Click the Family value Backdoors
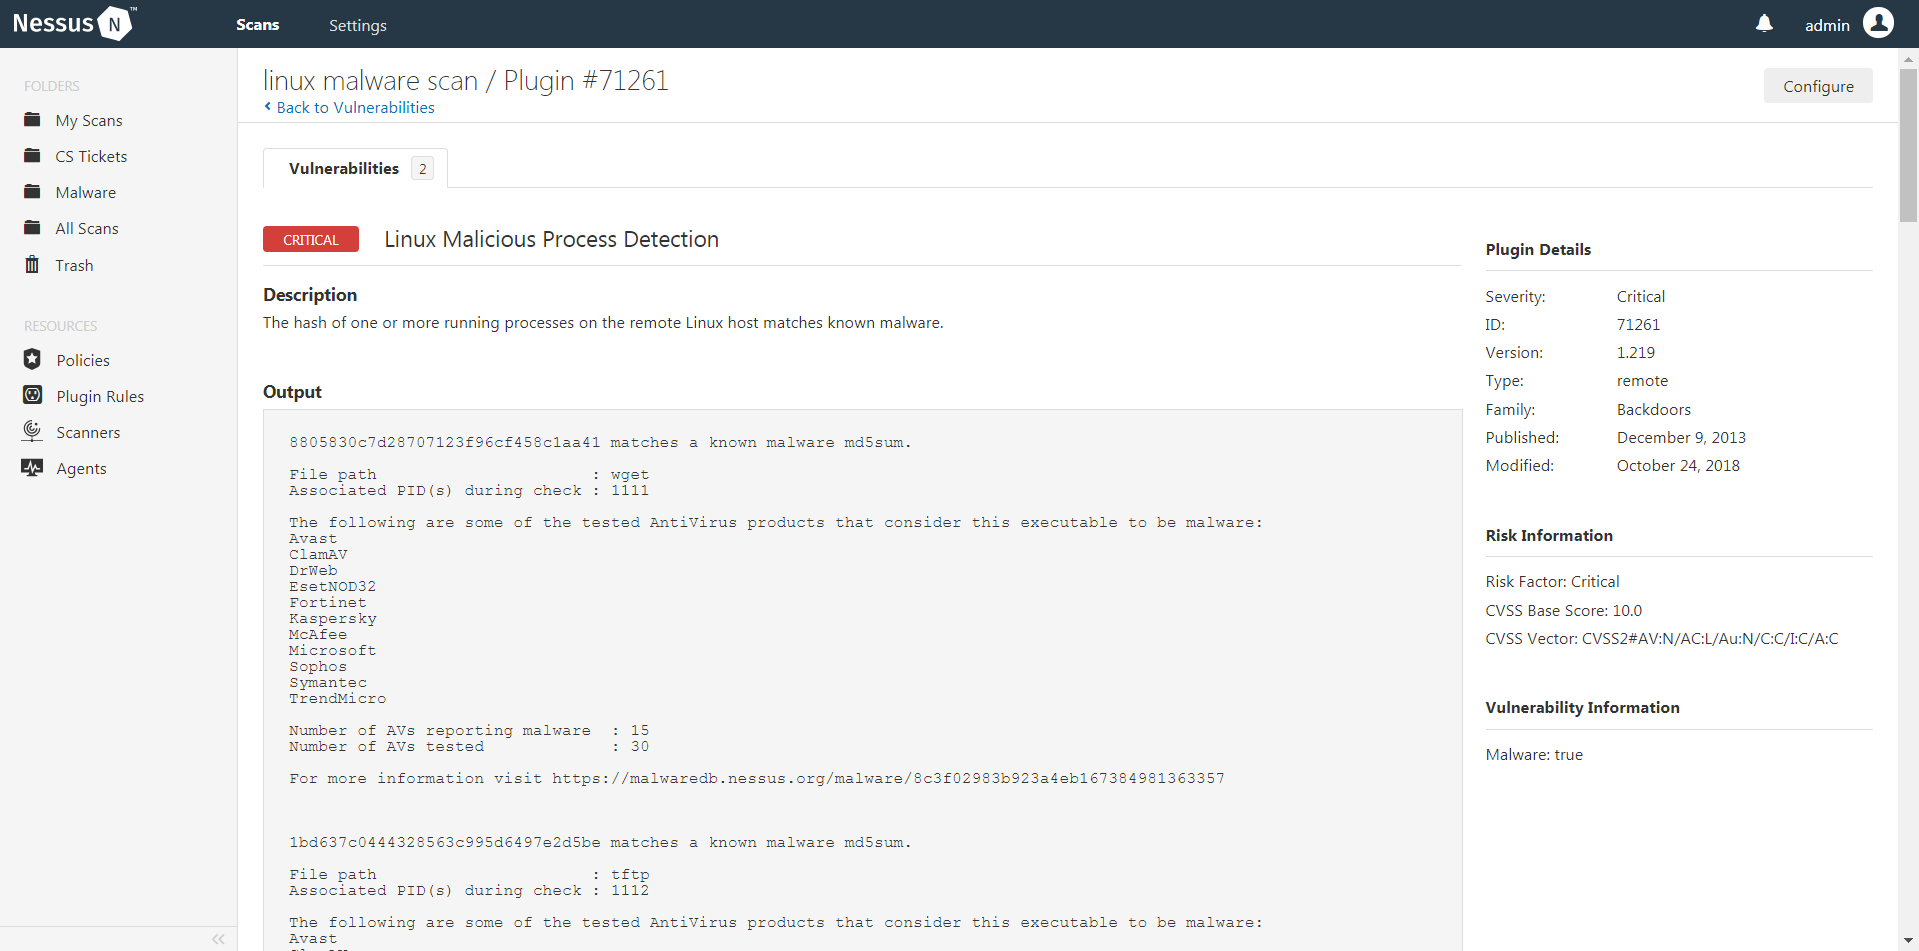 point(1654,409)
